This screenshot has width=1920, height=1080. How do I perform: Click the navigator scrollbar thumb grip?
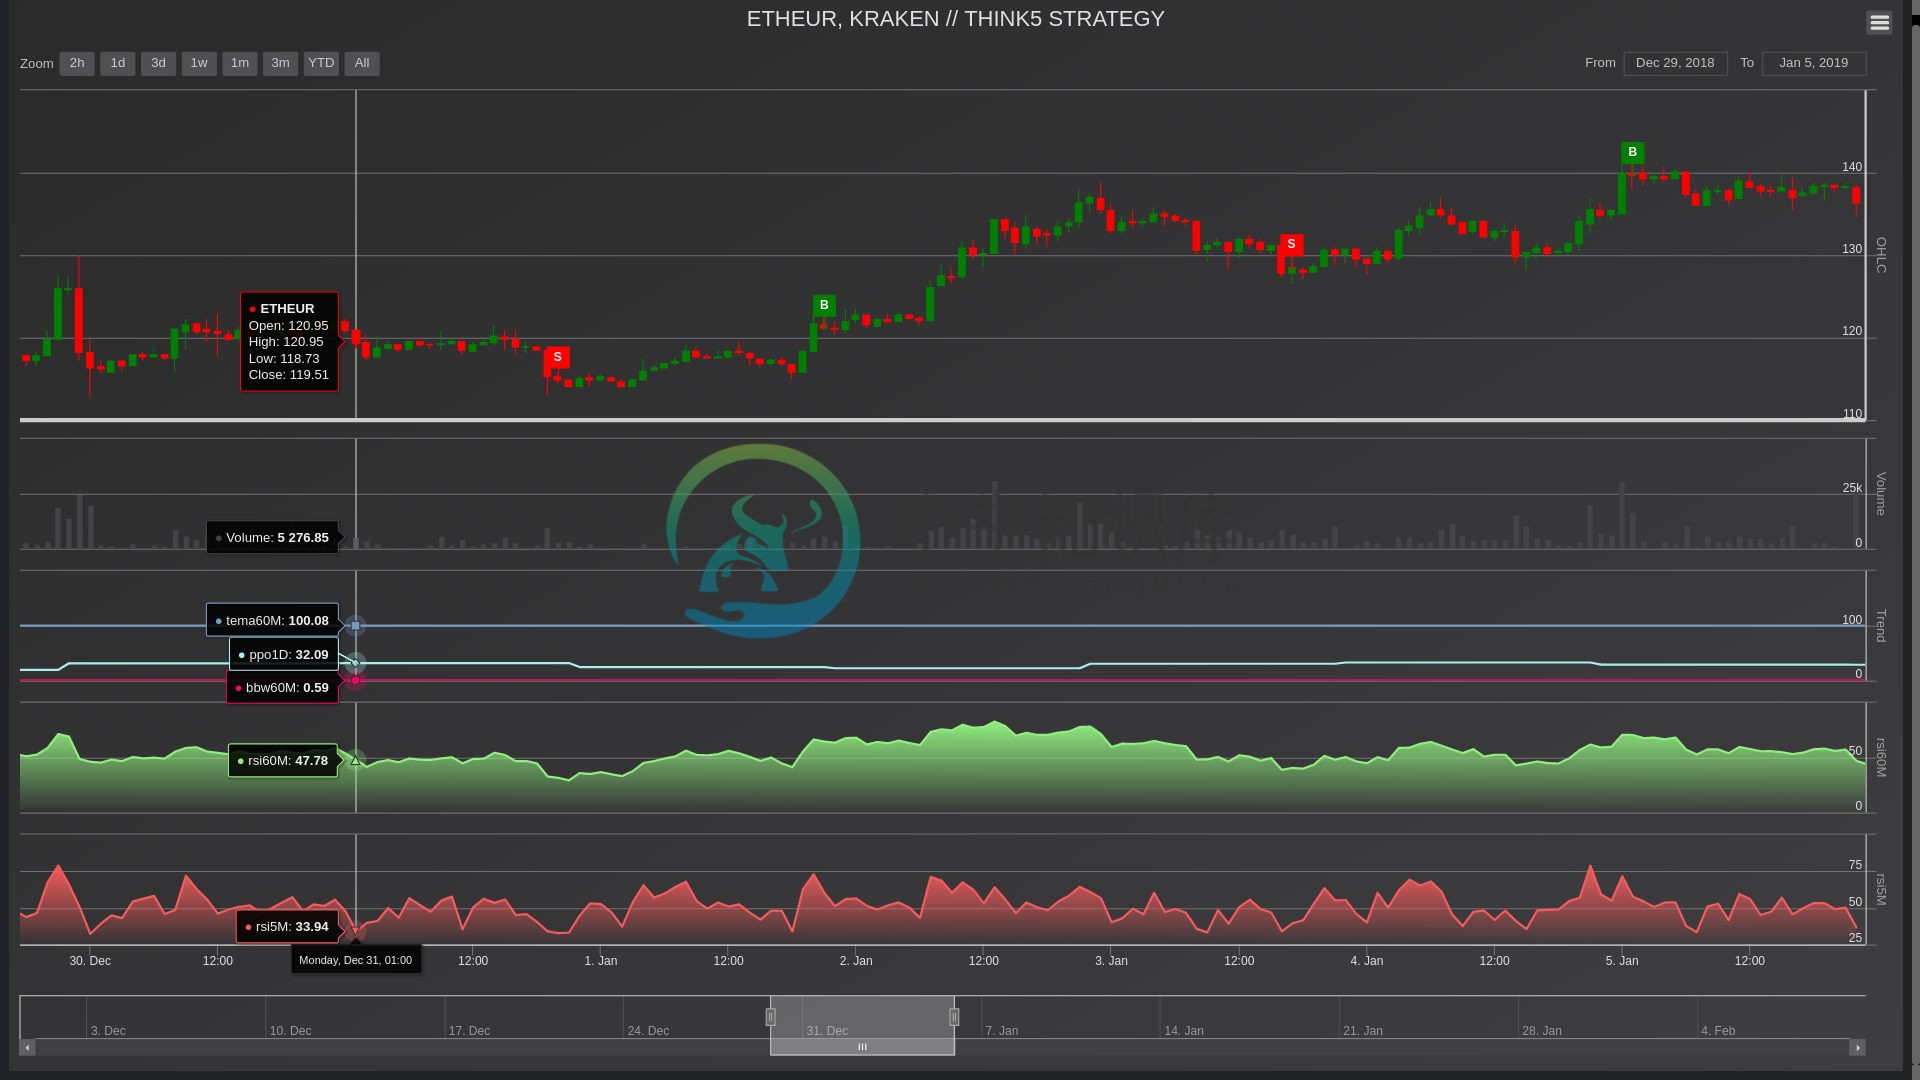click(x=862, y=1047)
